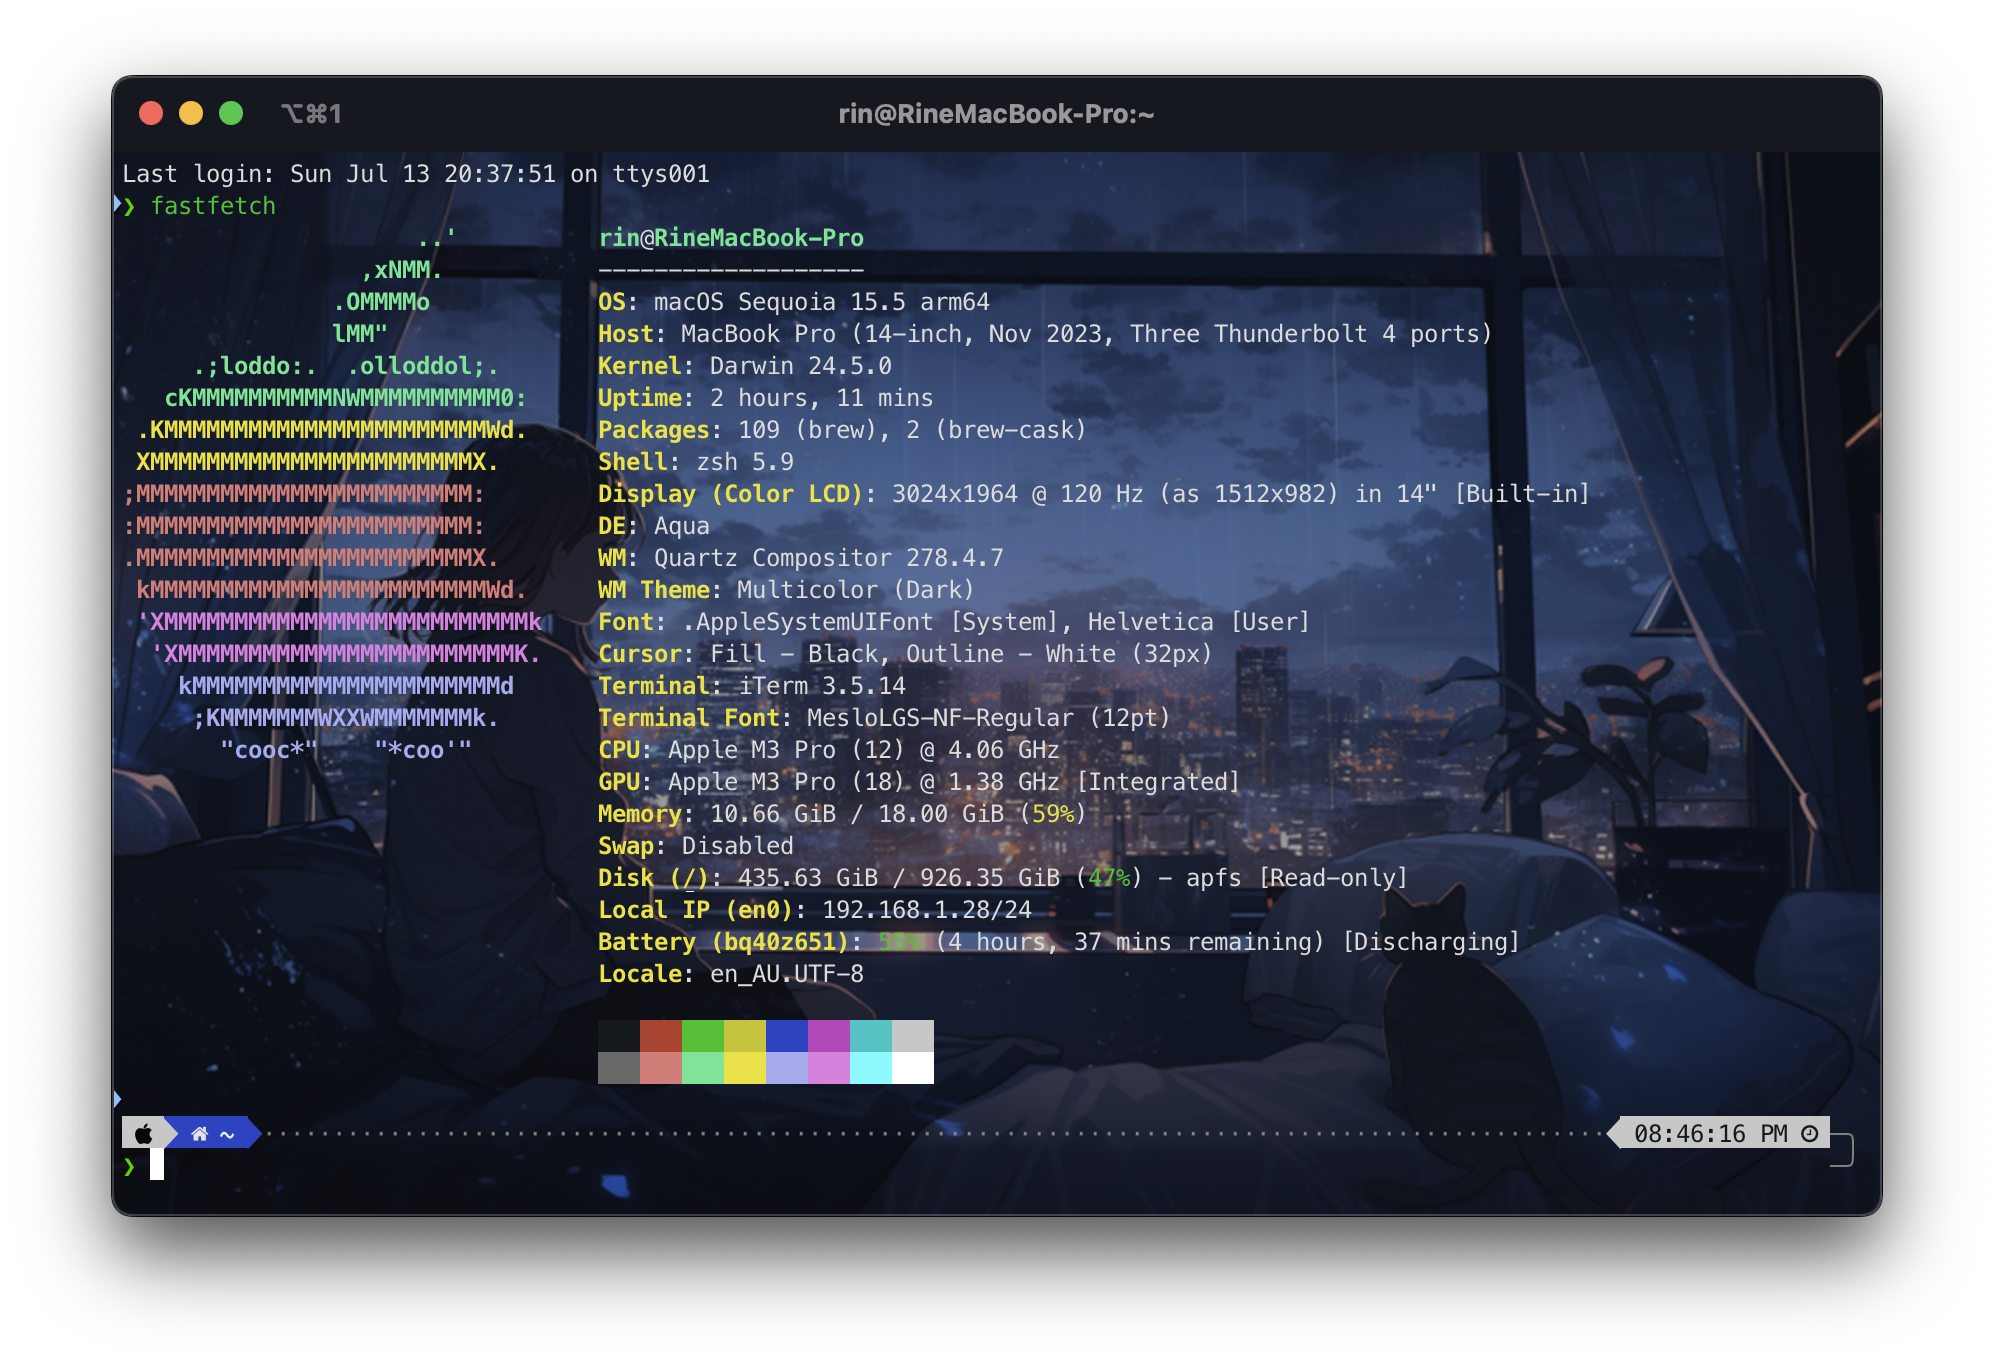Click 'Packages: 109 (brew)' line

(x=842, y=430)
